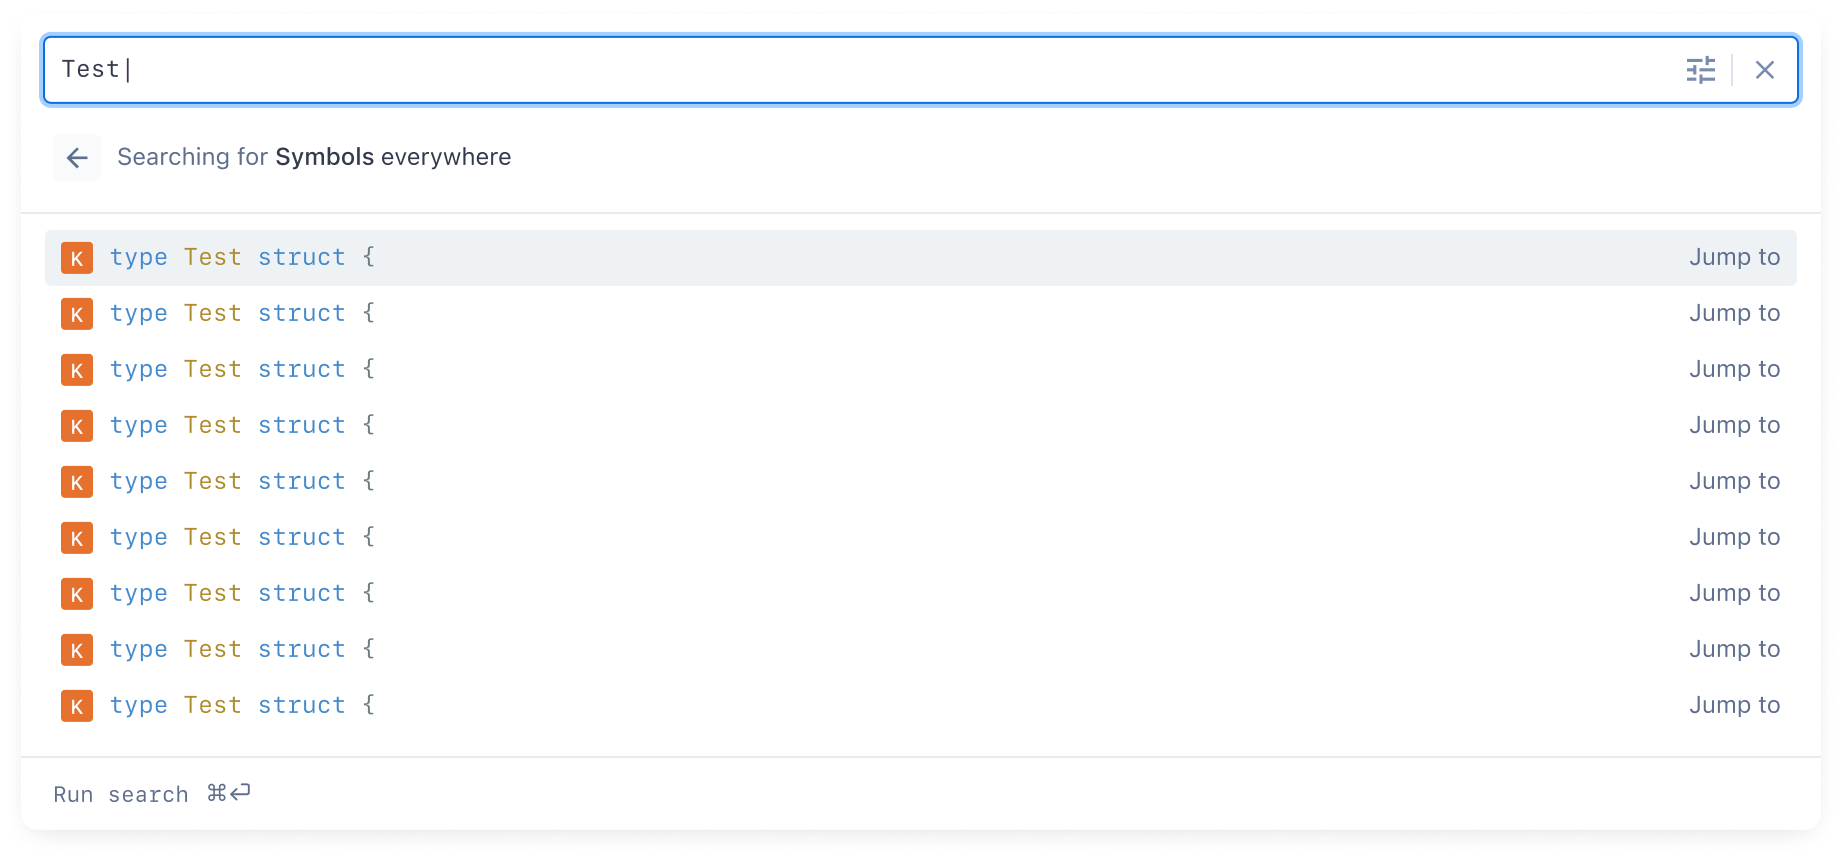Click the orange K icon on the first result

pyautogui.click(x=77, y=258)
